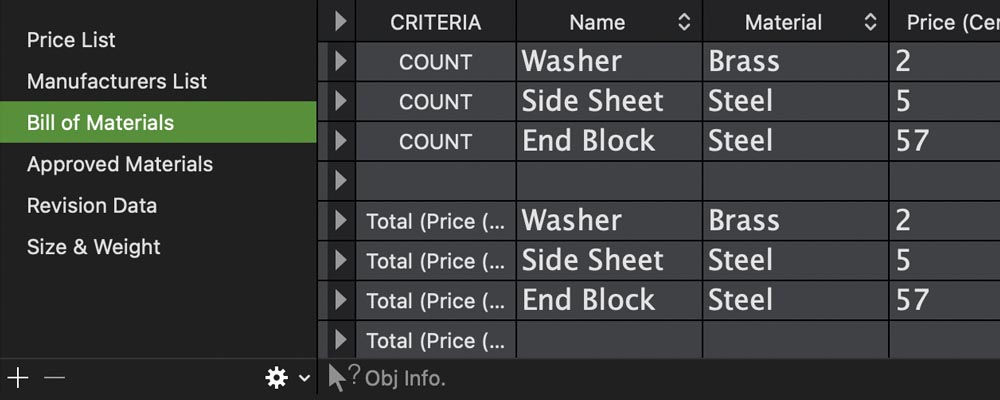
Task: Click the Price column header
Action: coord(945,22)
